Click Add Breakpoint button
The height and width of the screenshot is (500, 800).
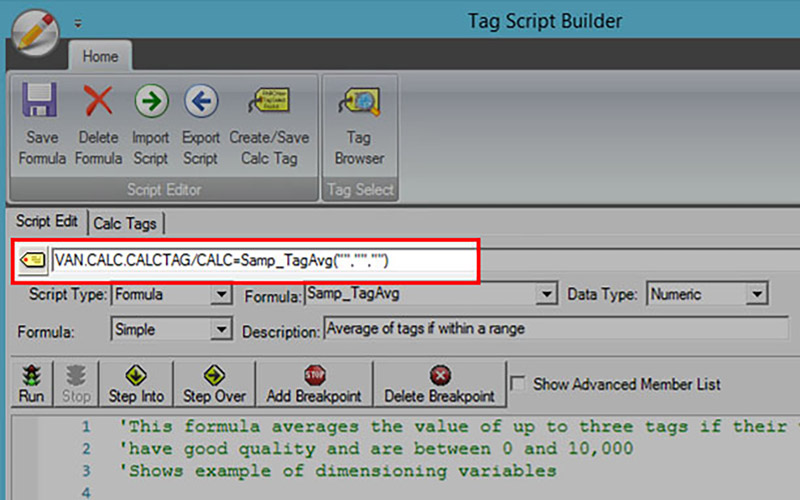314,384
